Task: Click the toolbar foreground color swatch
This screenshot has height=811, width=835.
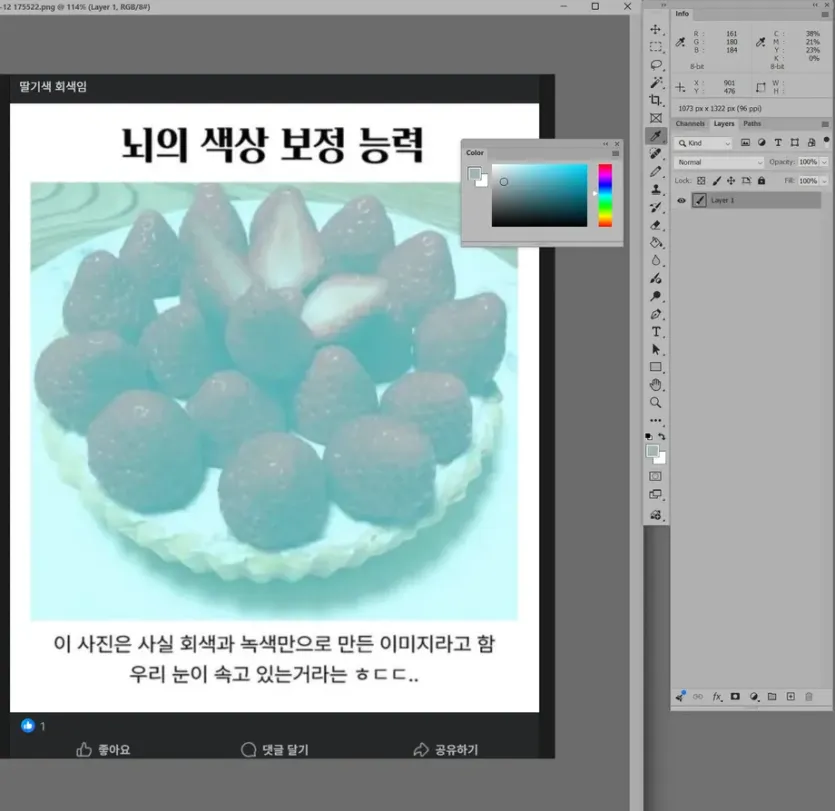Action: (653, 452)
